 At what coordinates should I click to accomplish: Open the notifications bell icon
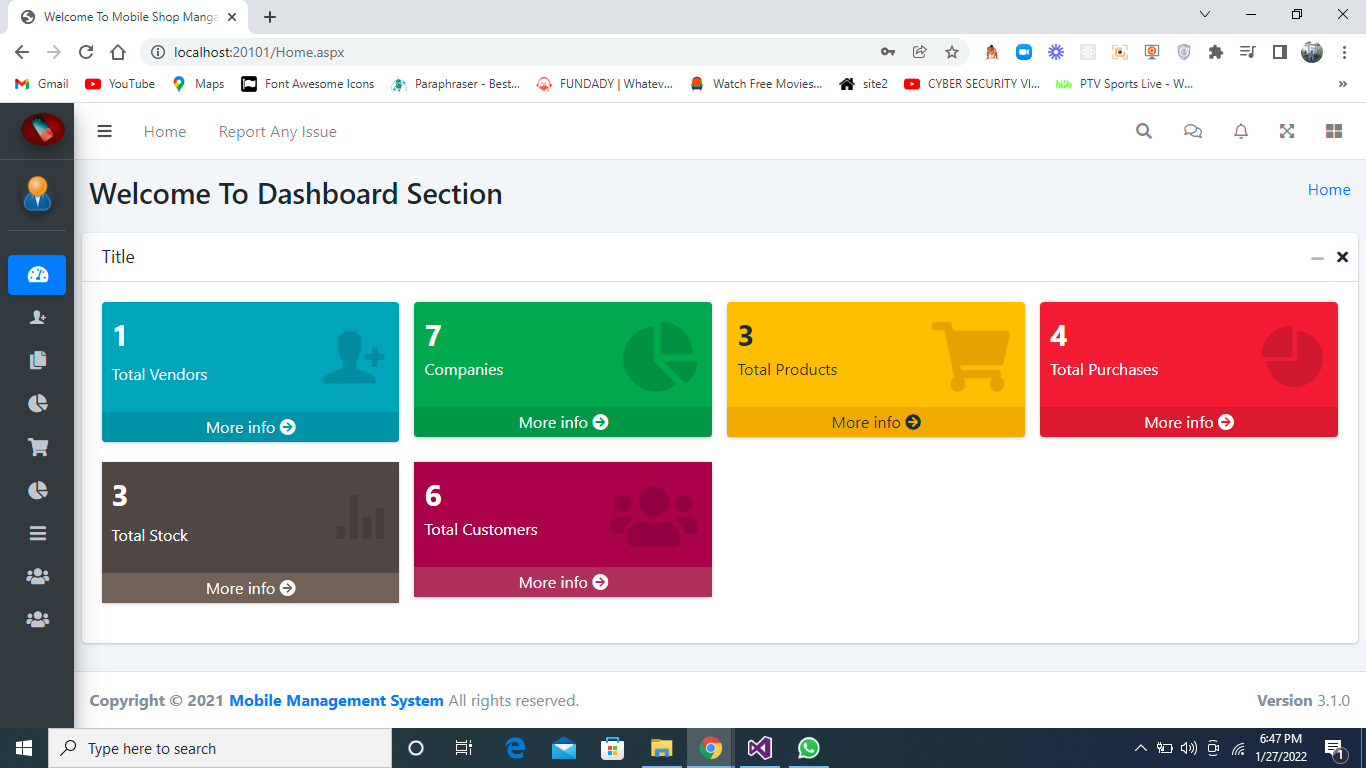(x=1240, y=131)
